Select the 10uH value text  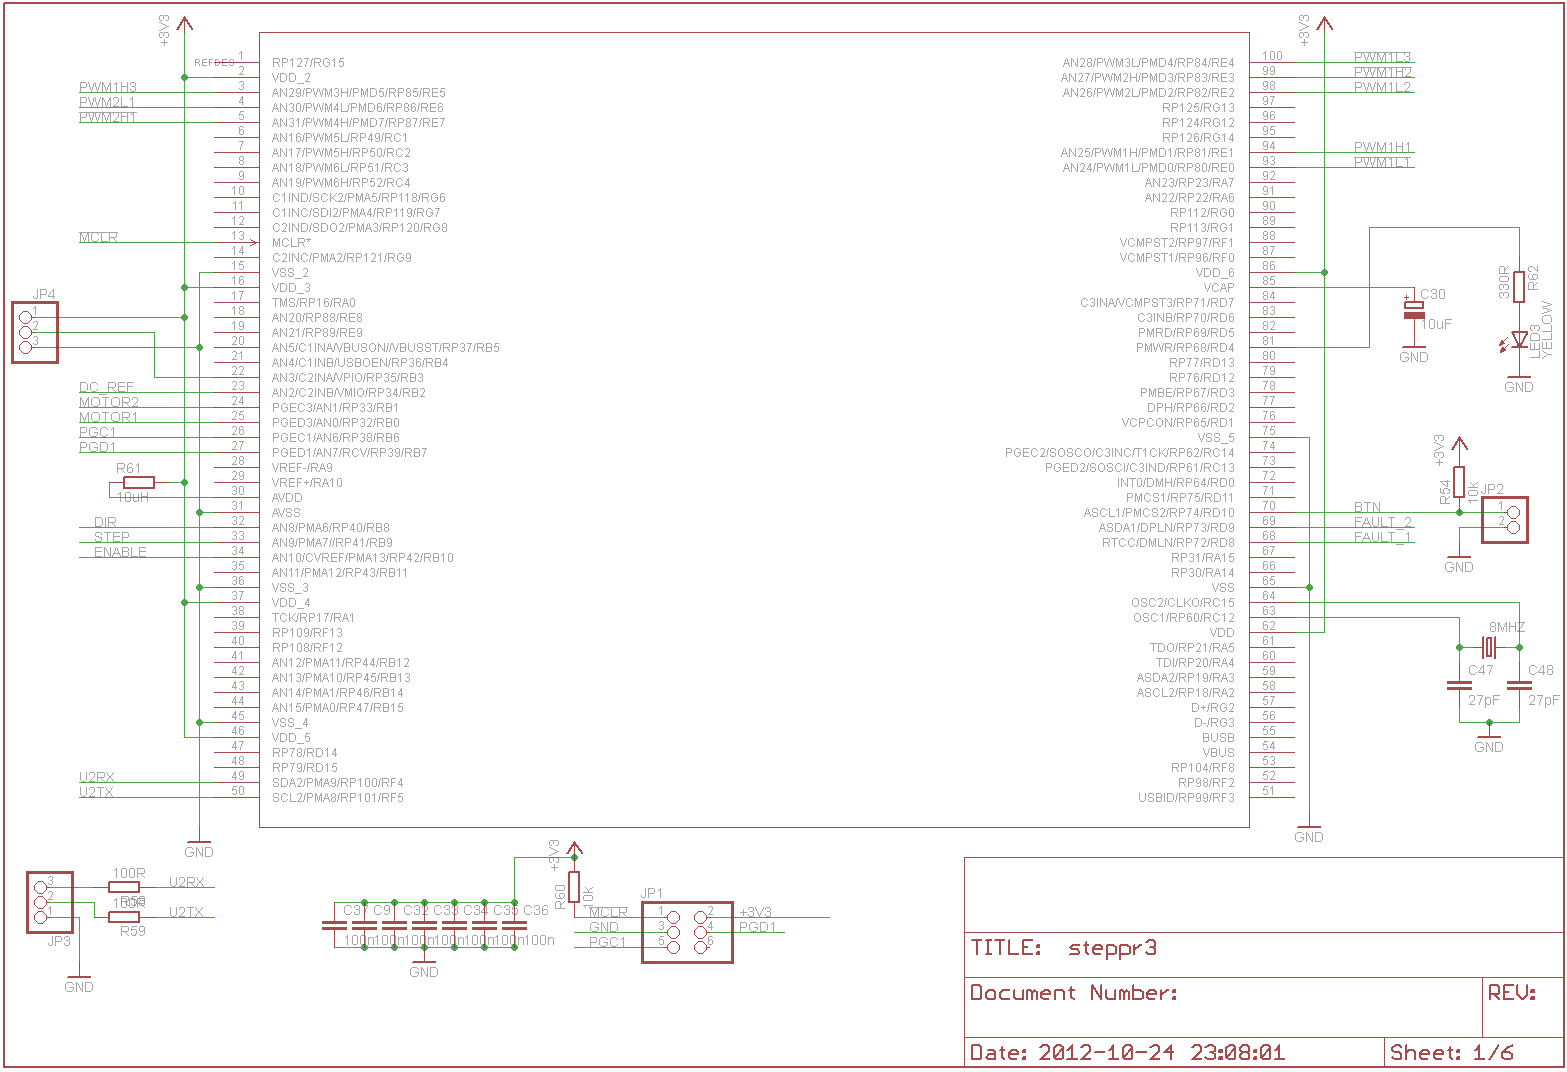pos(132,497)
